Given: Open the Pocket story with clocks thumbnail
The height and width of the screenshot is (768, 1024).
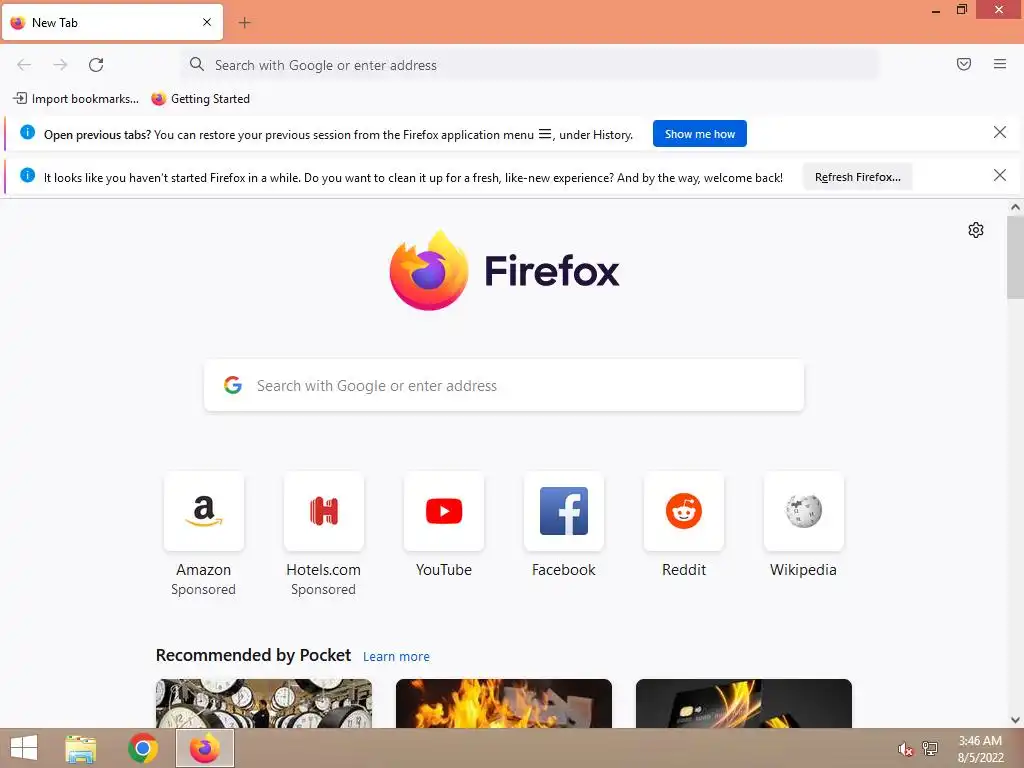Looking at the screenshot, I should 264,703.
